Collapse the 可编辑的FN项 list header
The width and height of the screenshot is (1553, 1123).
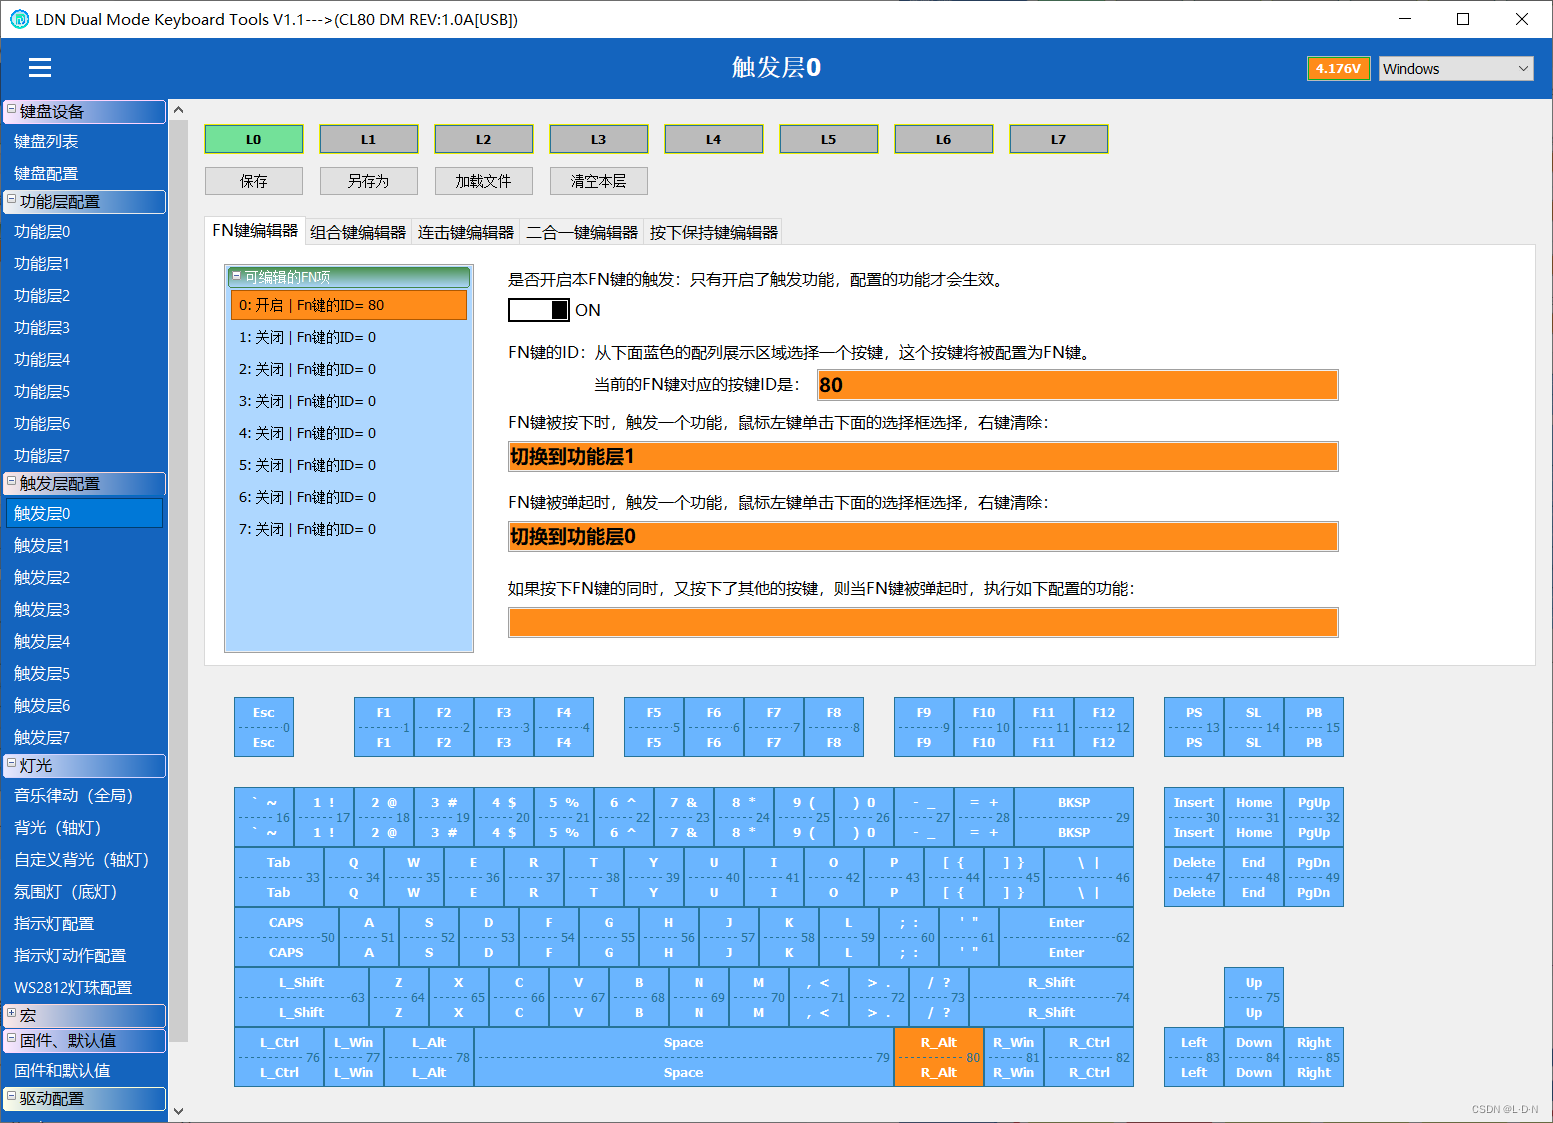[237, 276]
